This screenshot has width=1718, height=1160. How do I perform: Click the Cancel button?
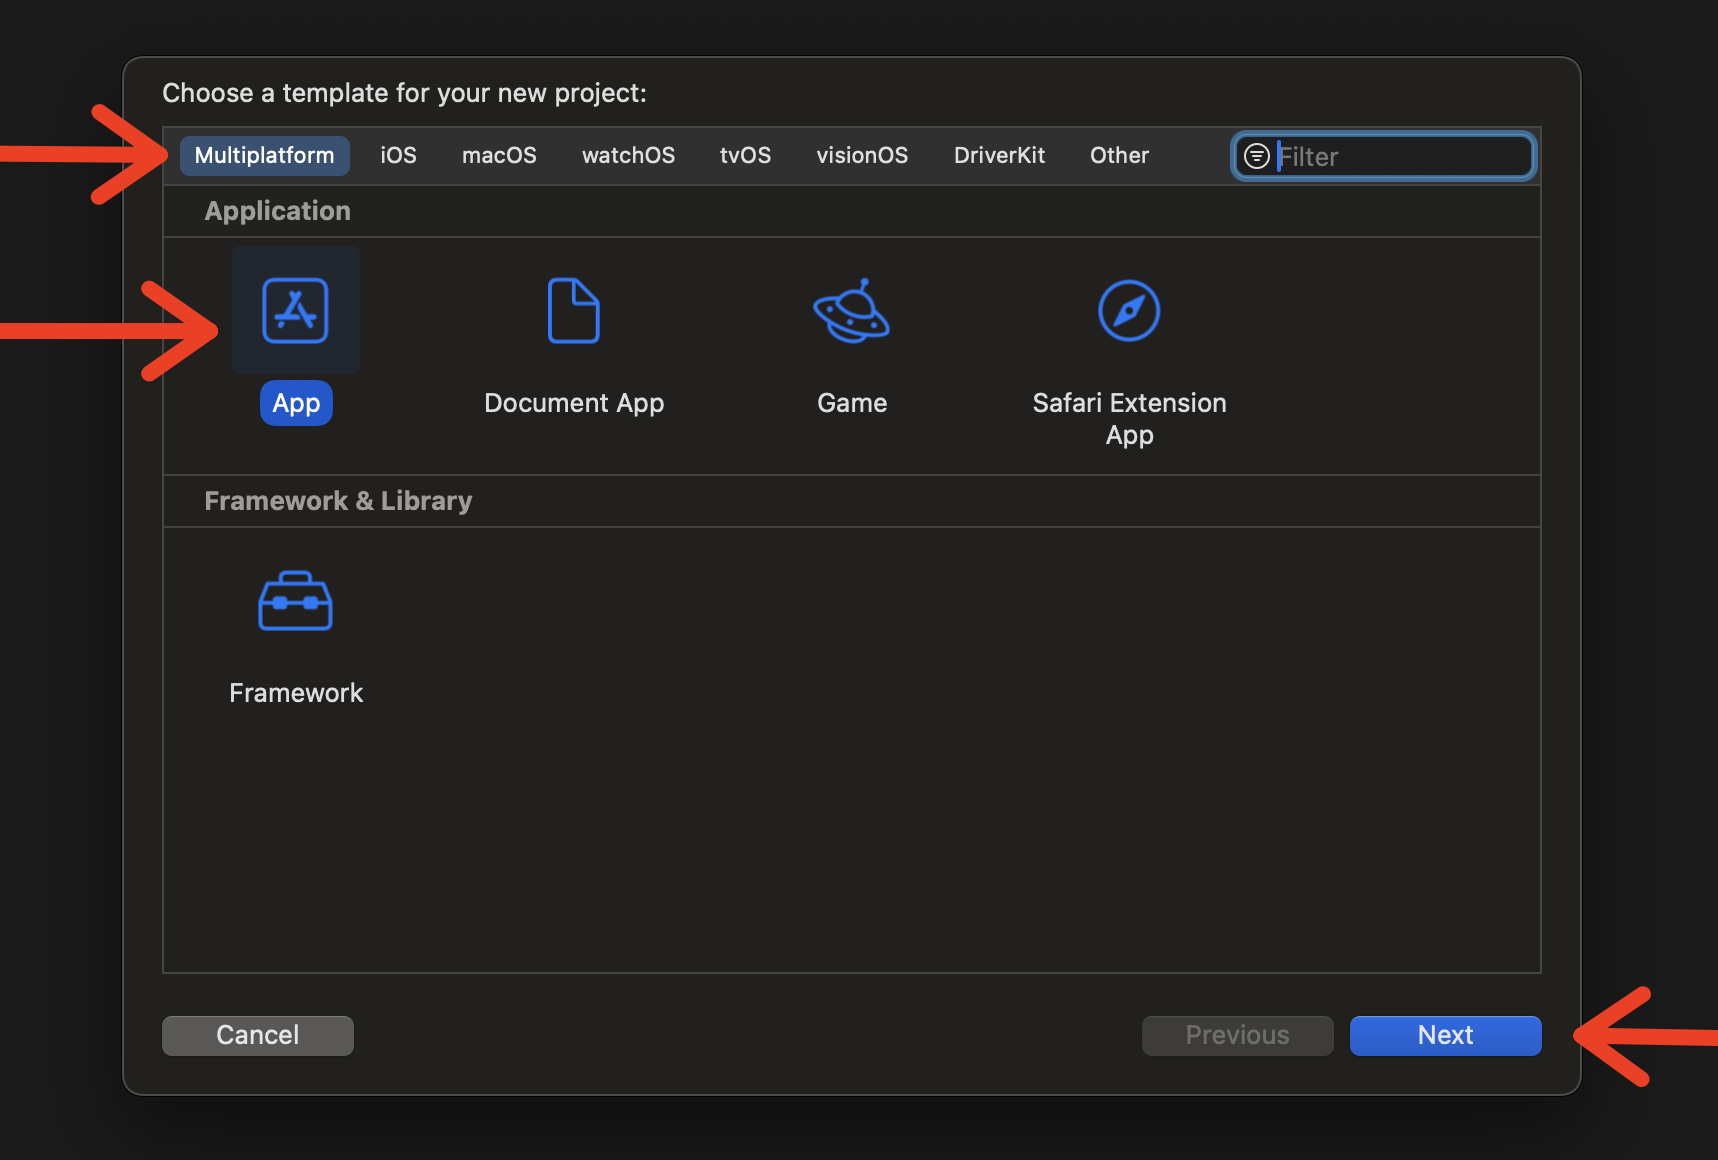[258, 1035]
